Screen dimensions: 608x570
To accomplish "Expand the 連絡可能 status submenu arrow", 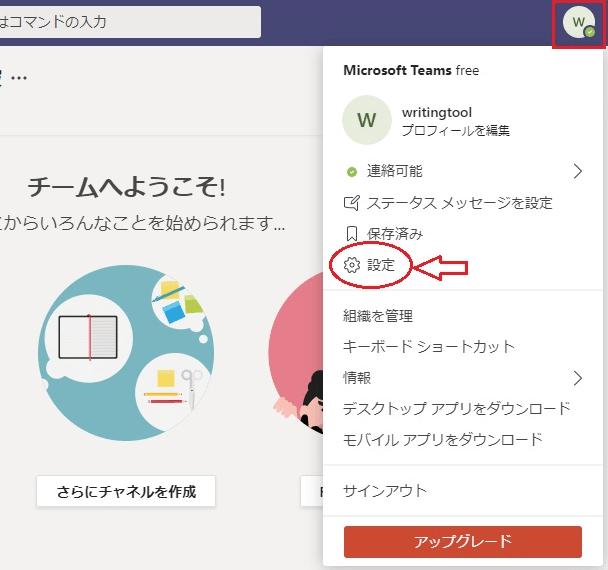I will (577, 172).
